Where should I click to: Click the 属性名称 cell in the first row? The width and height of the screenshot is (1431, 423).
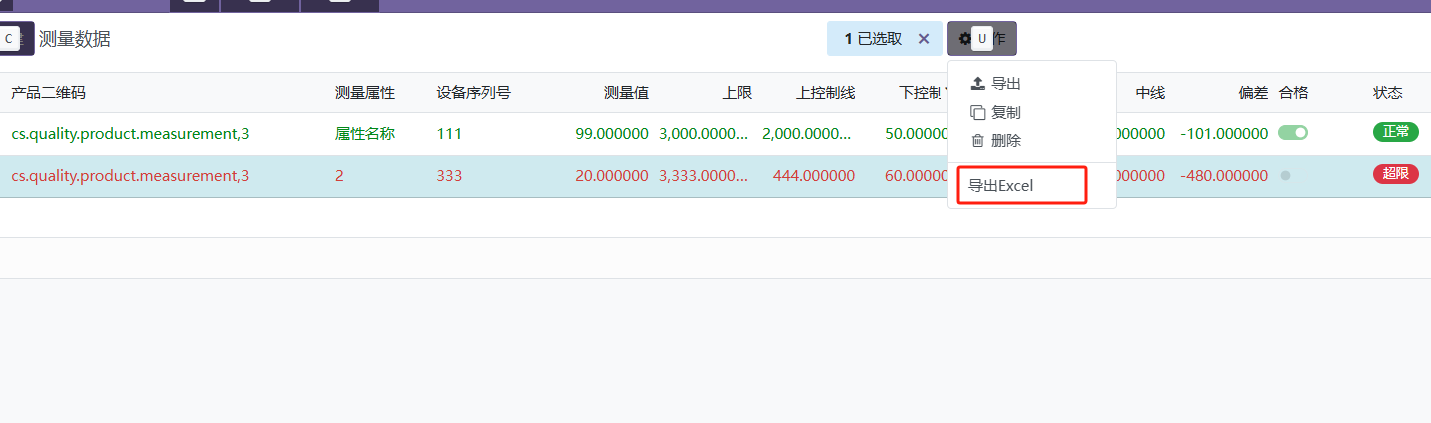click(x=364, y=133)
